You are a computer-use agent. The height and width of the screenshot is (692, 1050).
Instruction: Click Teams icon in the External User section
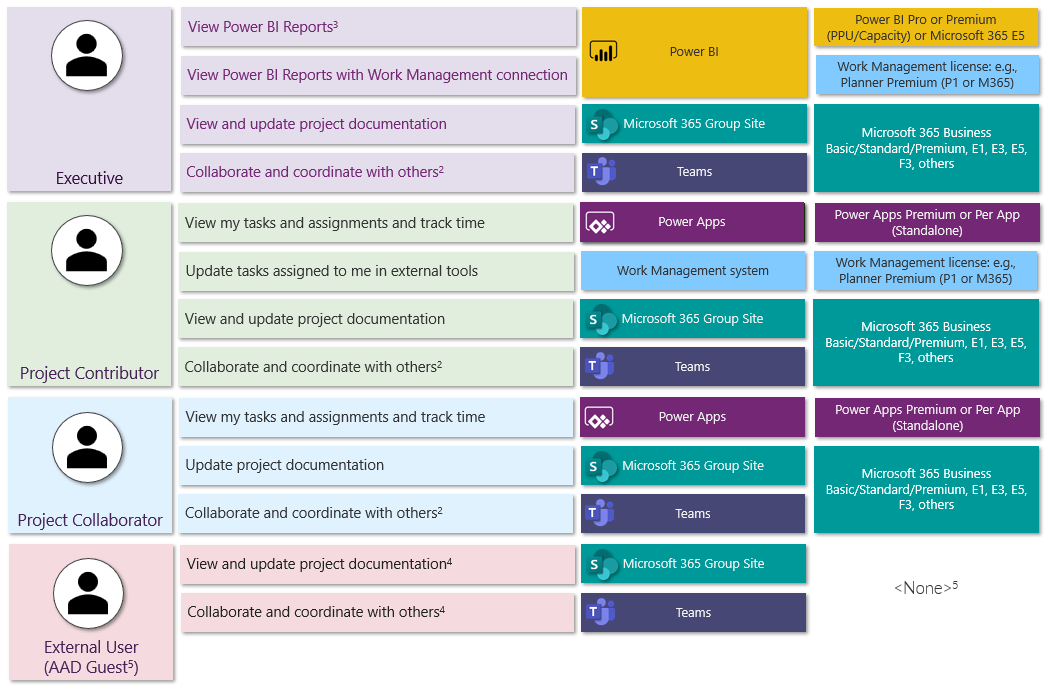[x=602, y=613]
